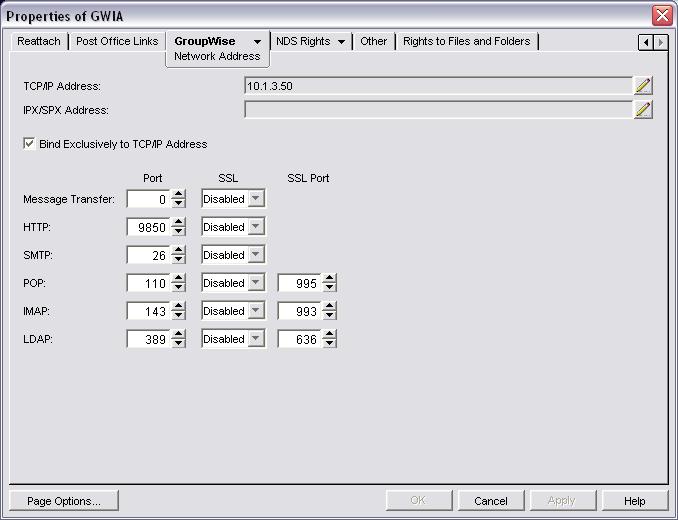The width and height of the screenshot is (678, 520).
Task: Click the OK button
Action: click(418, 501)
